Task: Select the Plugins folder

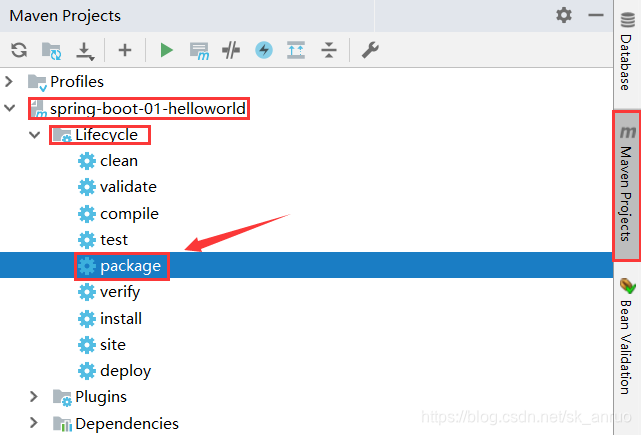Action: point(90,397)
